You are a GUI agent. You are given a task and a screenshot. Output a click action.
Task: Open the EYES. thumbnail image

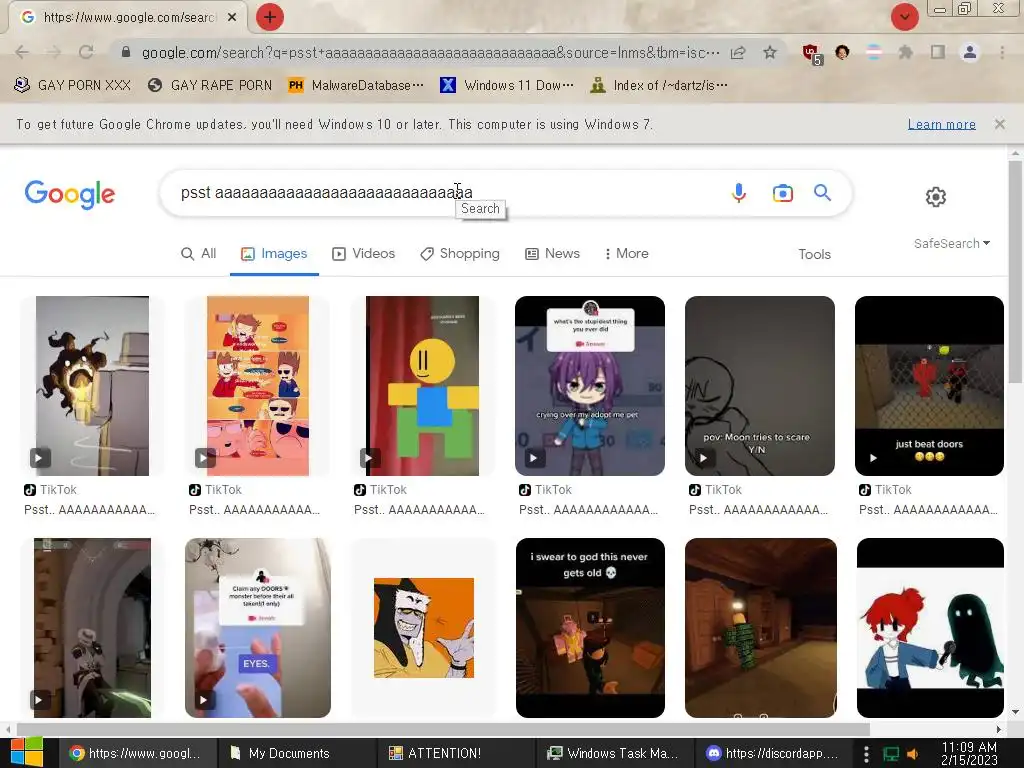[x=258, y=628]
